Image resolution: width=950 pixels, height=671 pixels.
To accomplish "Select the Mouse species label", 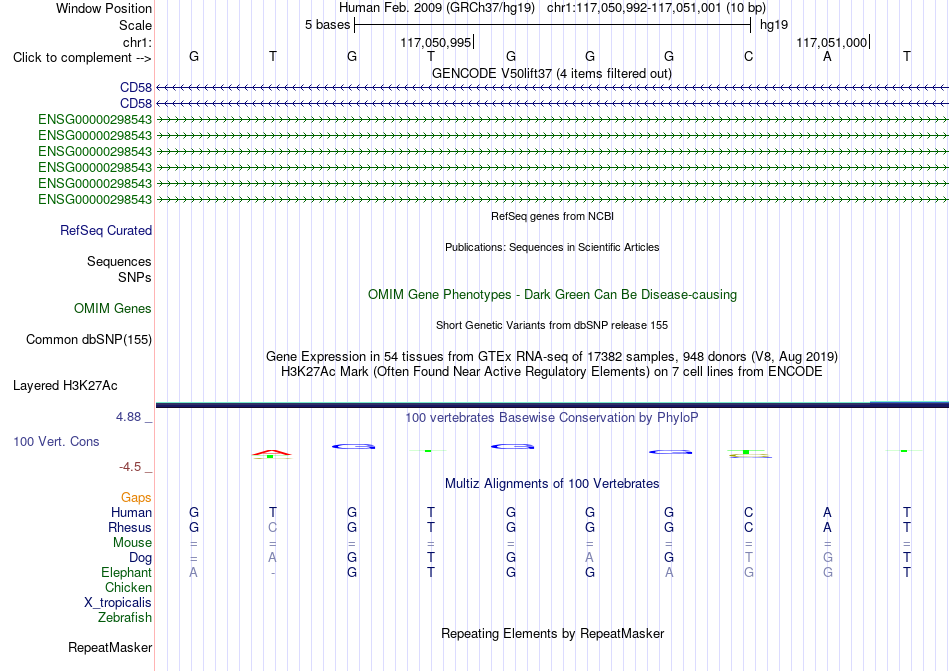I will tap(132, 543).
